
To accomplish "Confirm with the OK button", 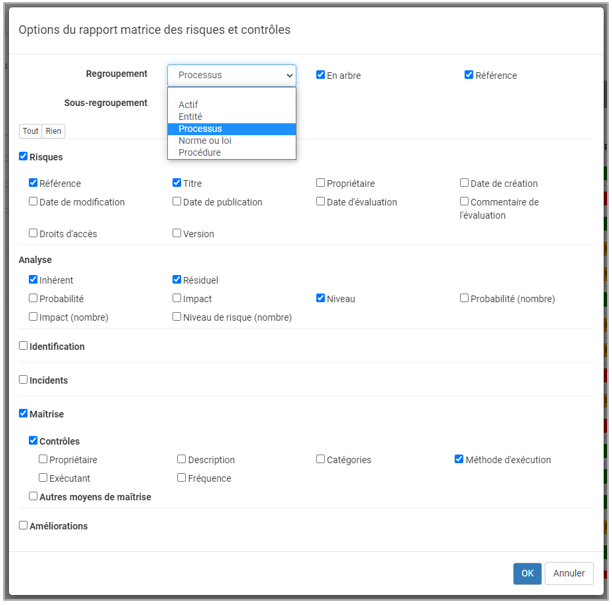I will coord(527,573).
